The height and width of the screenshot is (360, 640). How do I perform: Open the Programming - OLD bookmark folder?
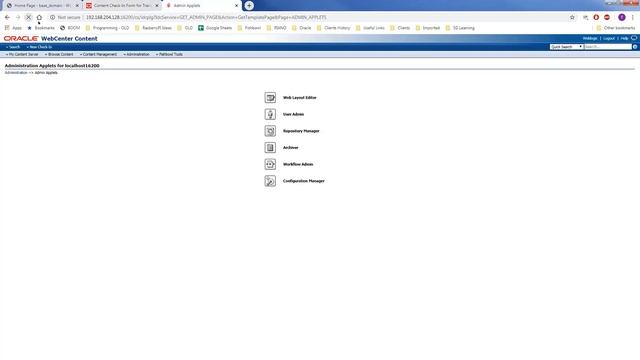[x=107, y=28]
